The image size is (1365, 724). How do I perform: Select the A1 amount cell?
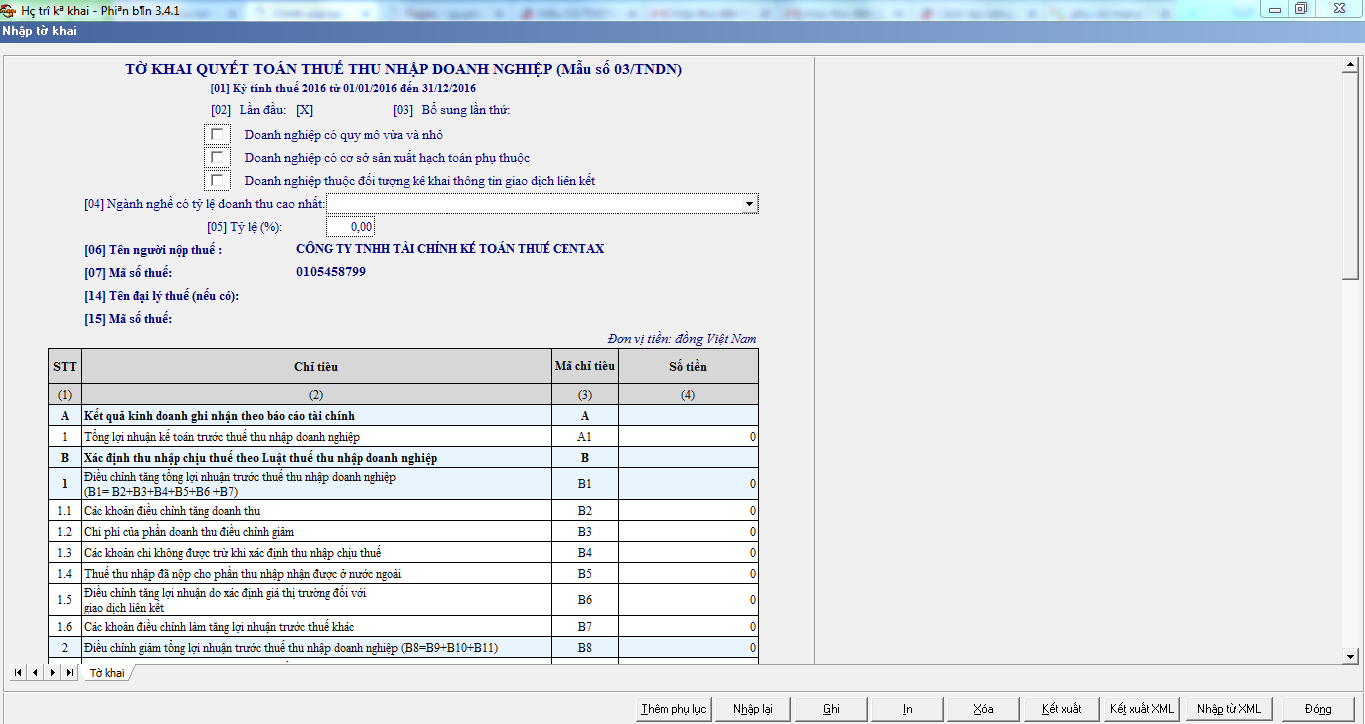[688, 437]
